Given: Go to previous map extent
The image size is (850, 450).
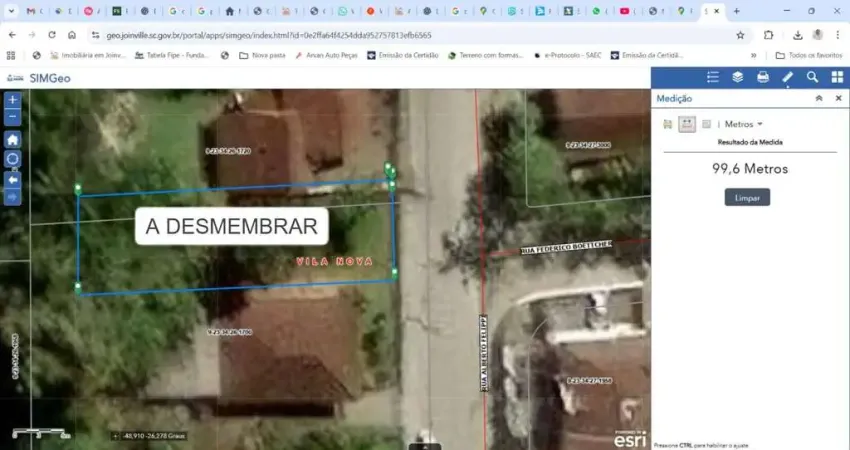Looking at the screenshot, I should [12, 179].
